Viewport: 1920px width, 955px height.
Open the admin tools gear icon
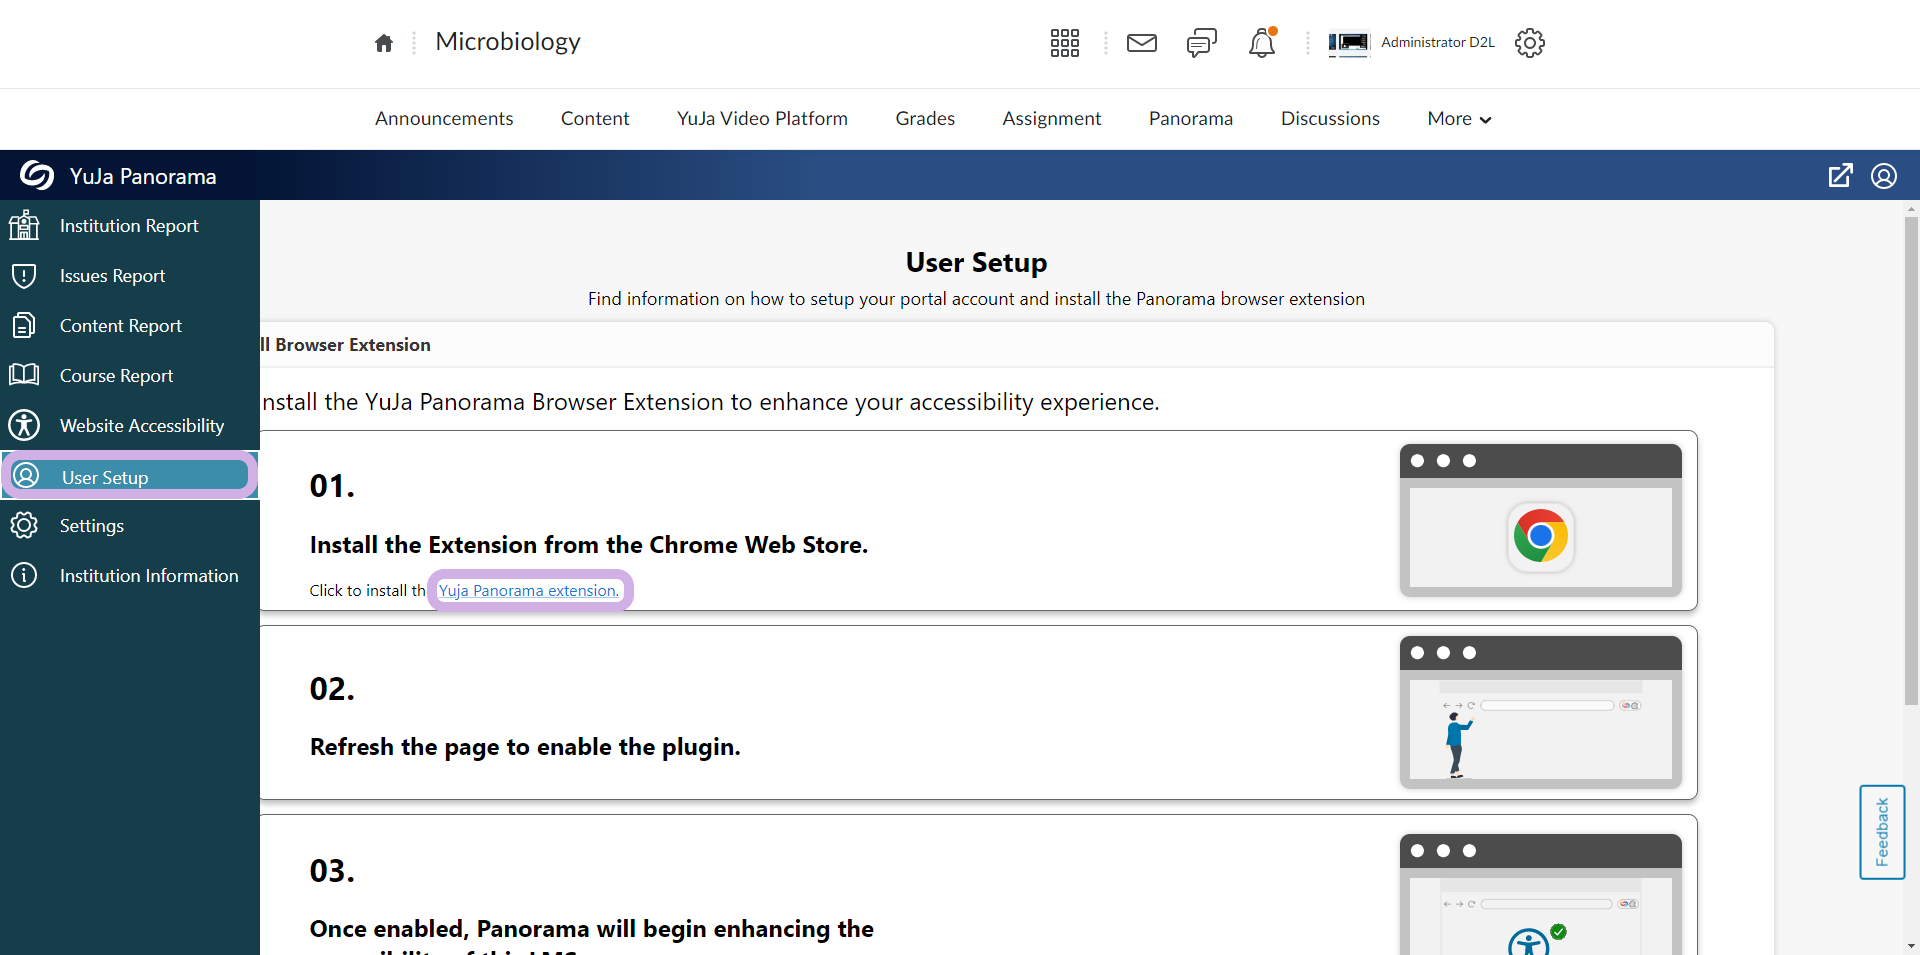click(1530, 43)
